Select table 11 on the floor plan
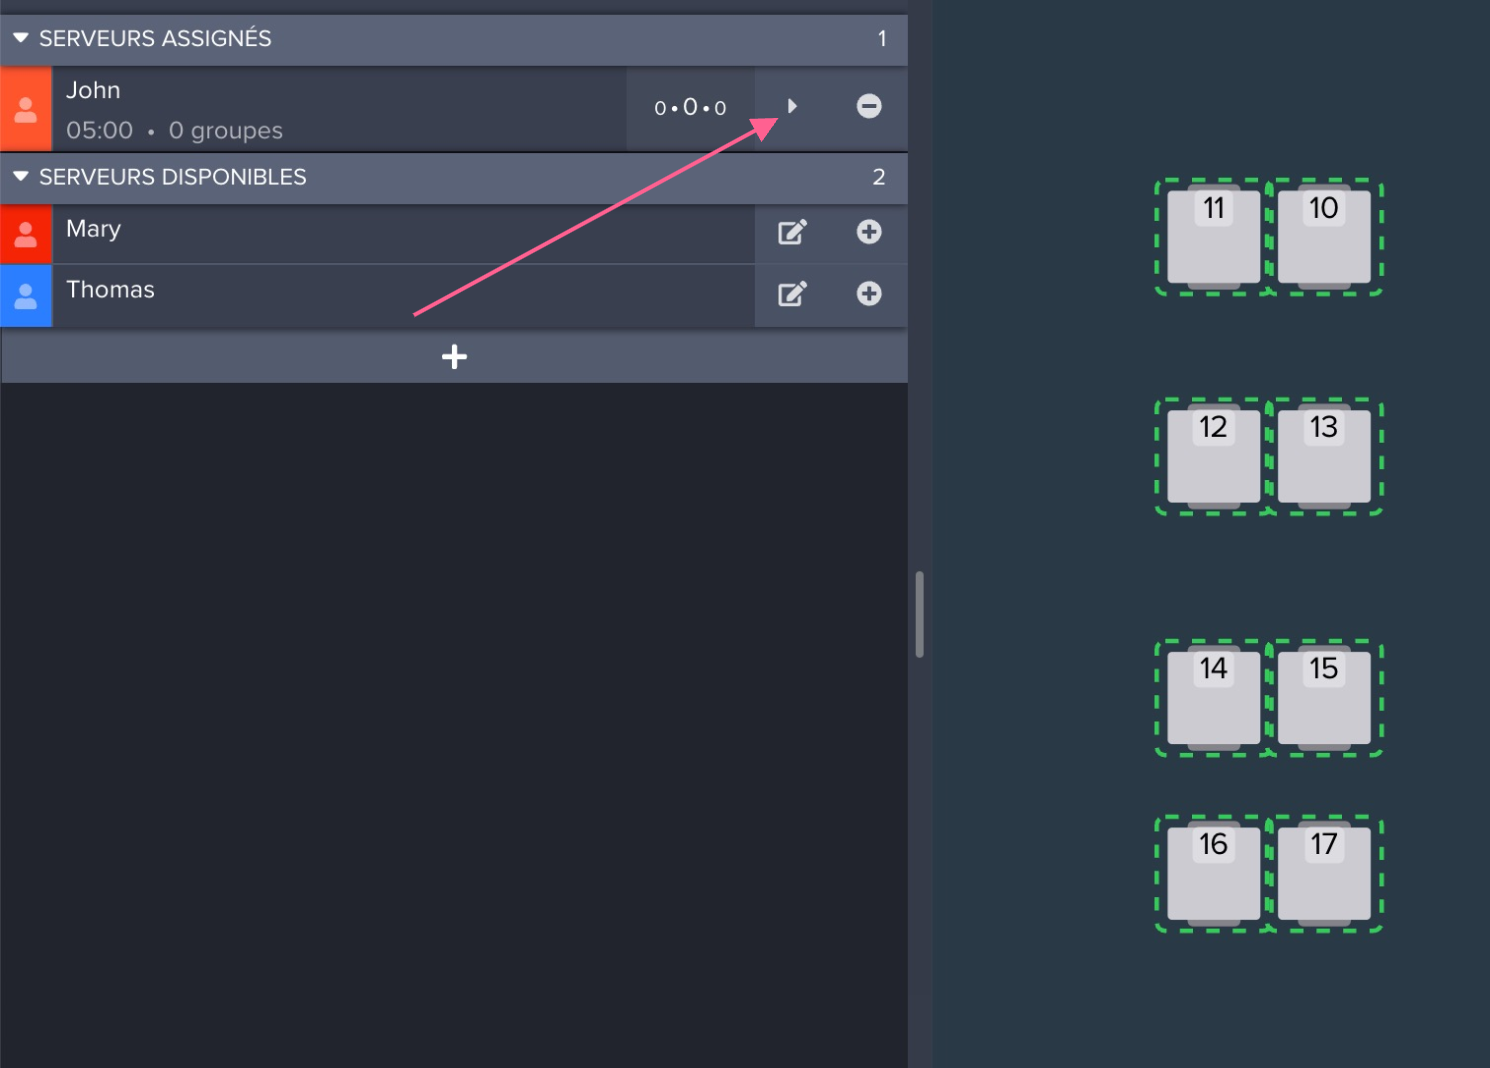Screen dimensions: 1490x1068 (x=1213, y=237)
